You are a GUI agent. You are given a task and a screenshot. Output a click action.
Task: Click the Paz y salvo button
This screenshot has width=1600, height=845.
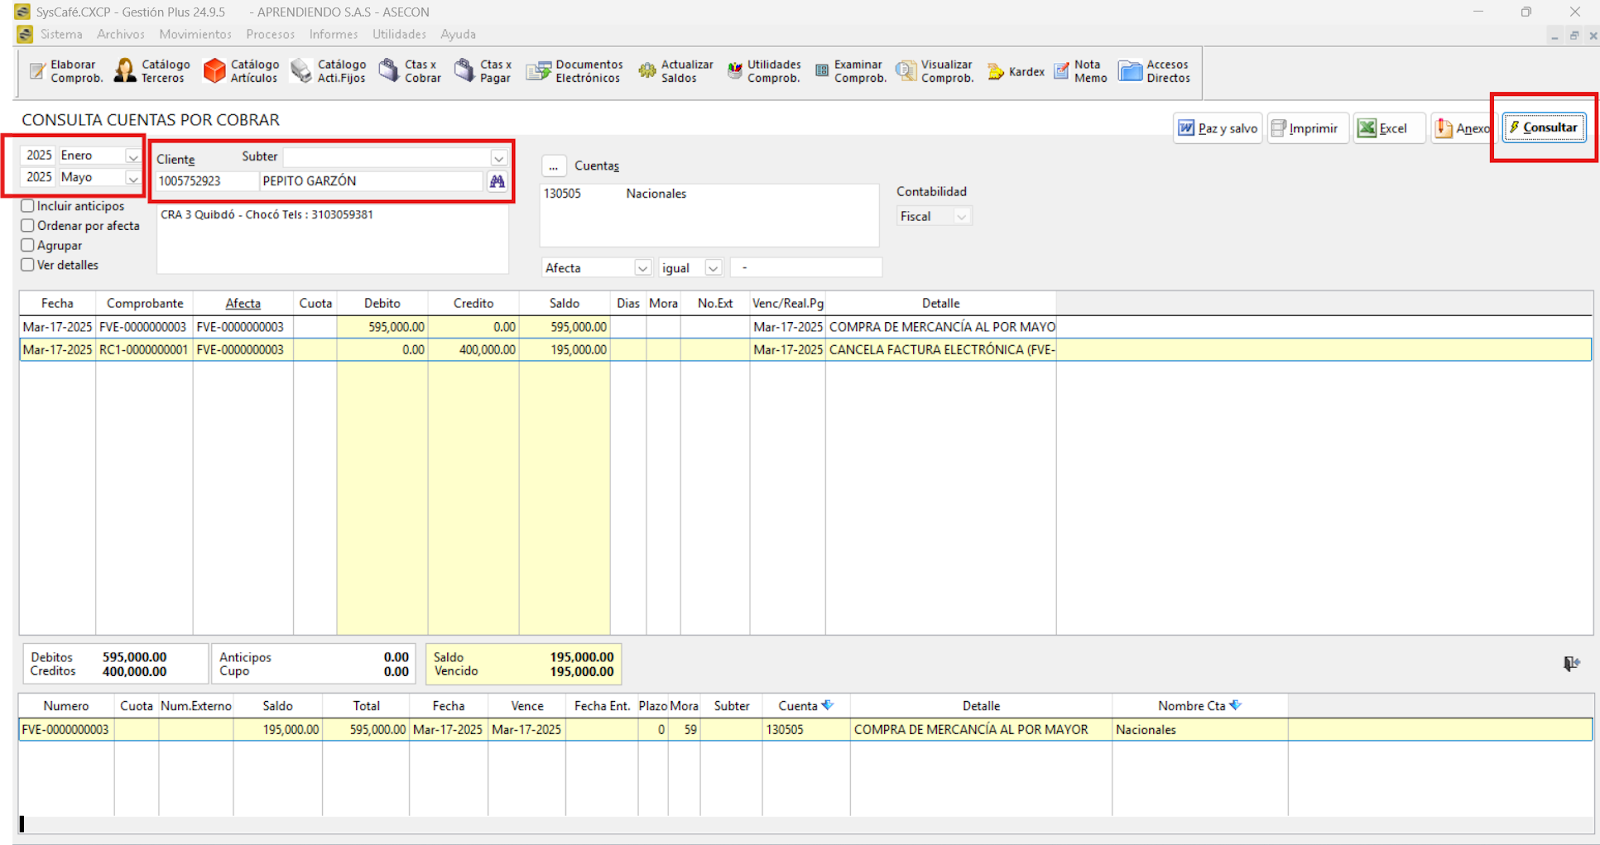1217,129
